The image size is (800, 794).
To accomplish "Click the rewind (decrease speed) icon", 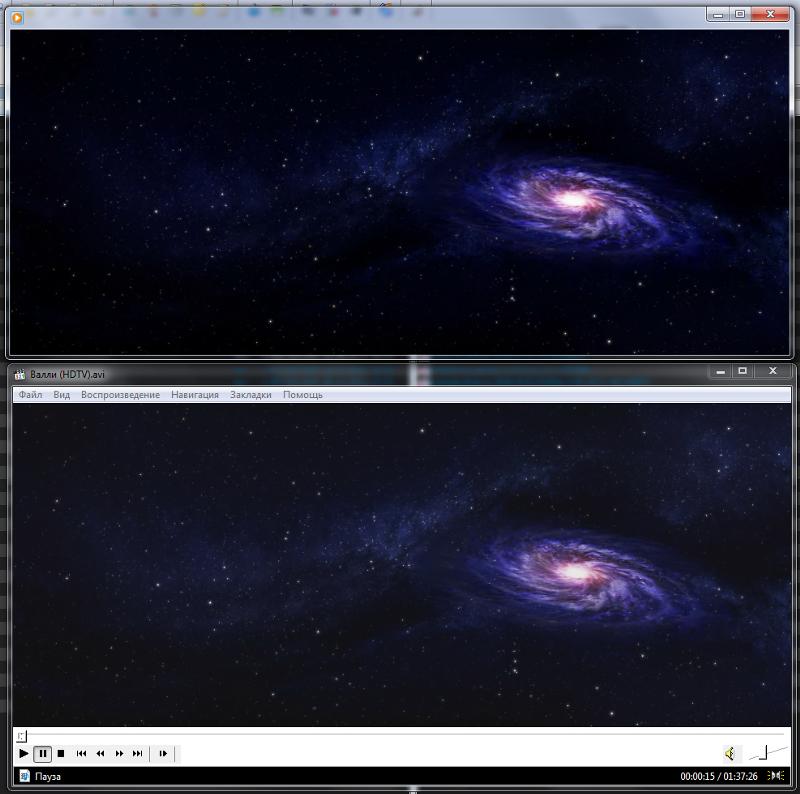I will point(100,754).
